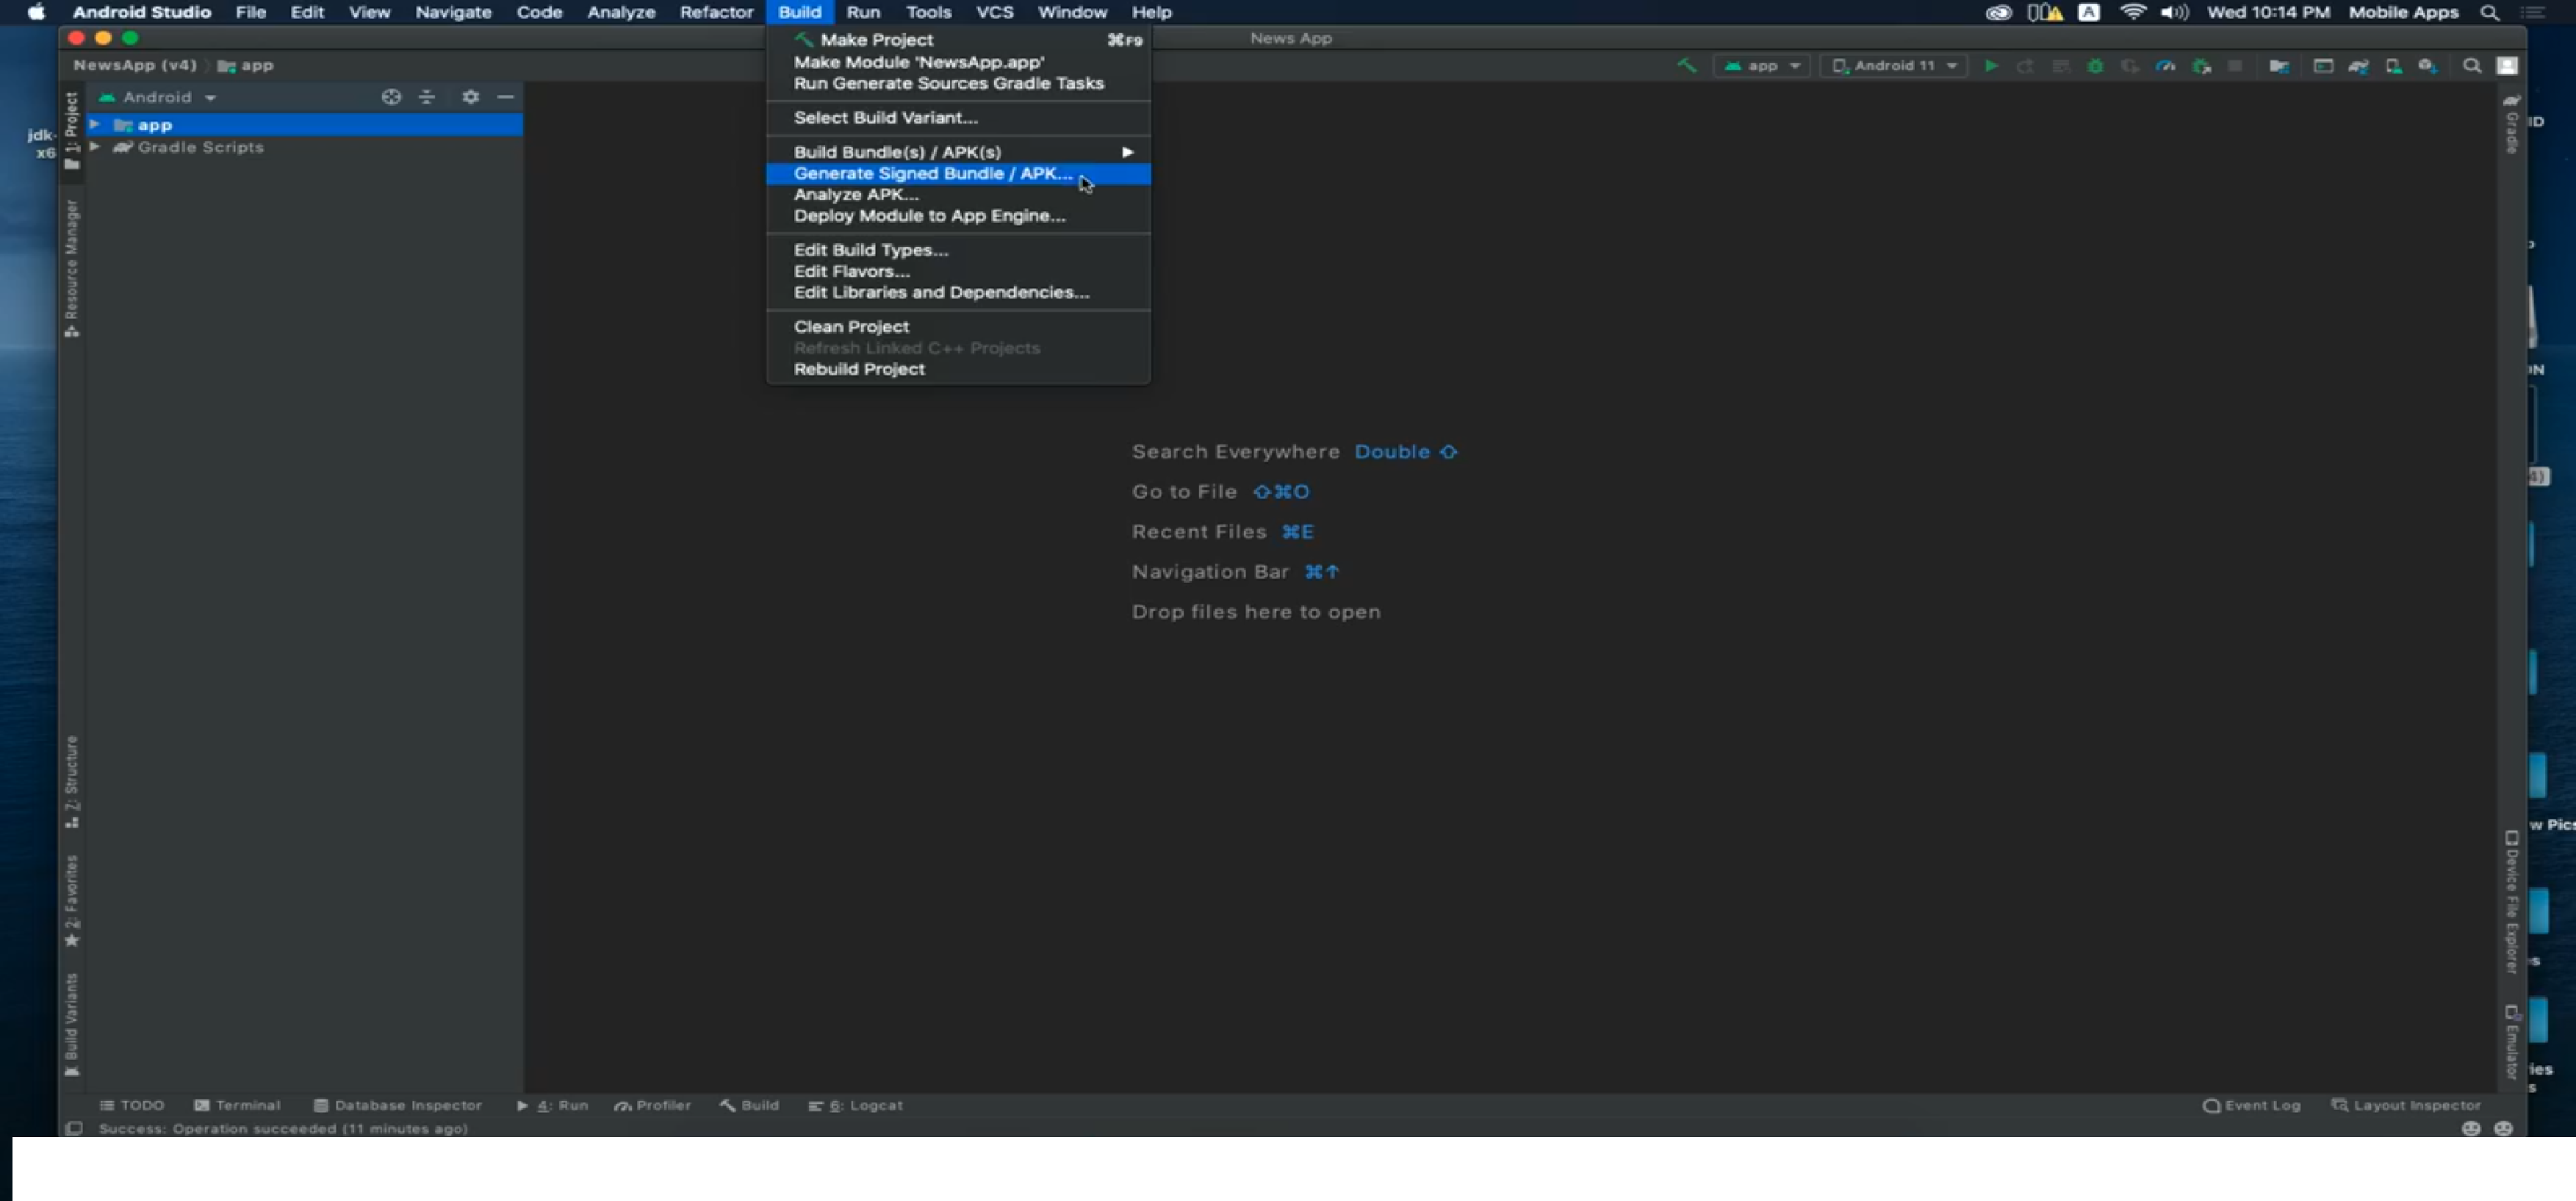
Task: Choose Clean Project in Build menu
Action: pos(958,326)
